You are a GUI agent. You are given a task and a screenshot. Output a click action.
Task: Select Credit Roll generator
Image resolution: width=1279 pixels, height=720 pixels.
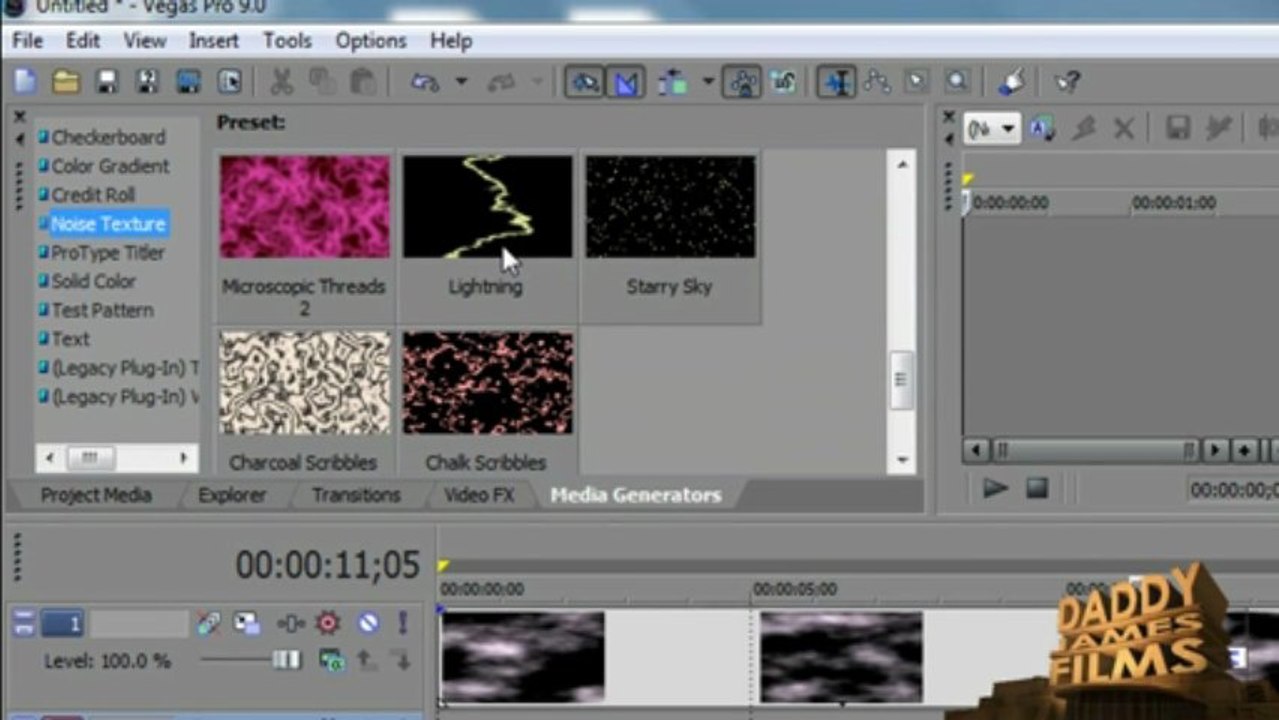93,195
